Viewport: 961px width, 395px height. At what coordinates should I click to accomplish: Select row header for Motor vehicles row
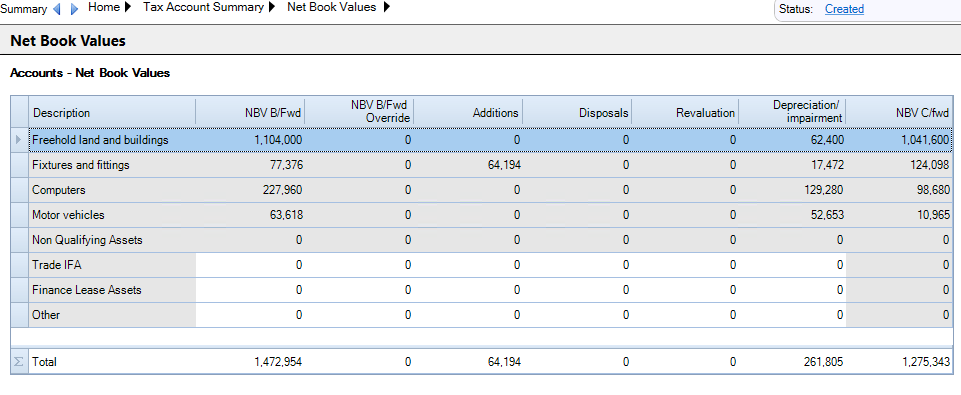[19, 215]
